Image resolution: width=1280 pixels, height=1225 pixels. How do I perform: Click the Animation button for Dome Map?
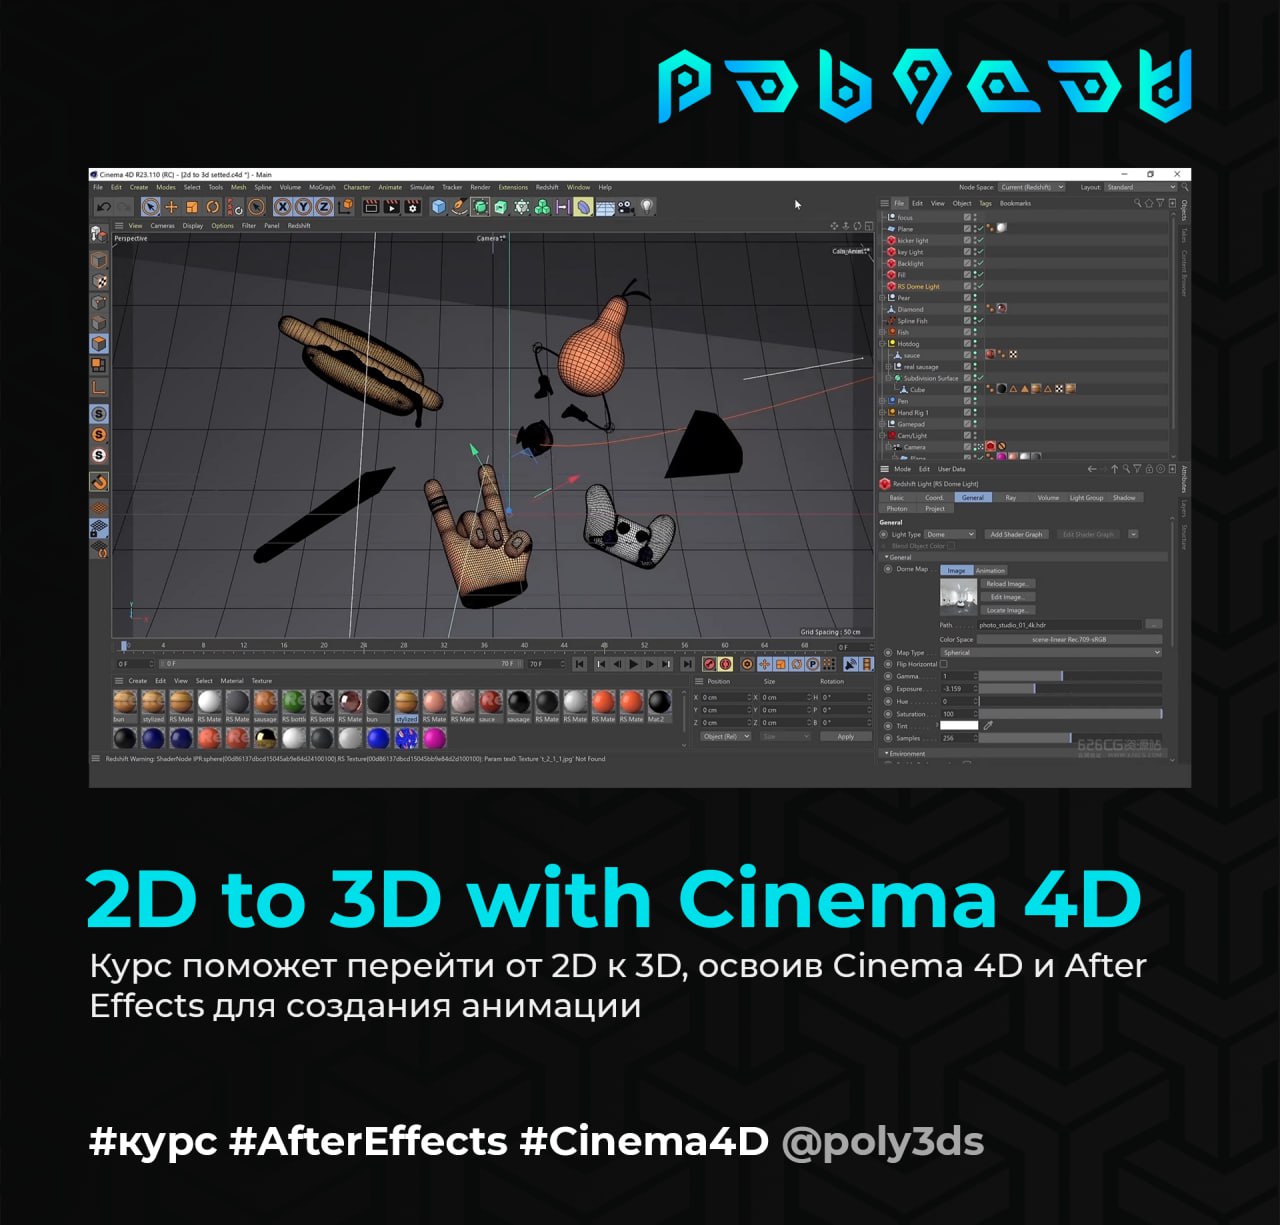point(990,570)
